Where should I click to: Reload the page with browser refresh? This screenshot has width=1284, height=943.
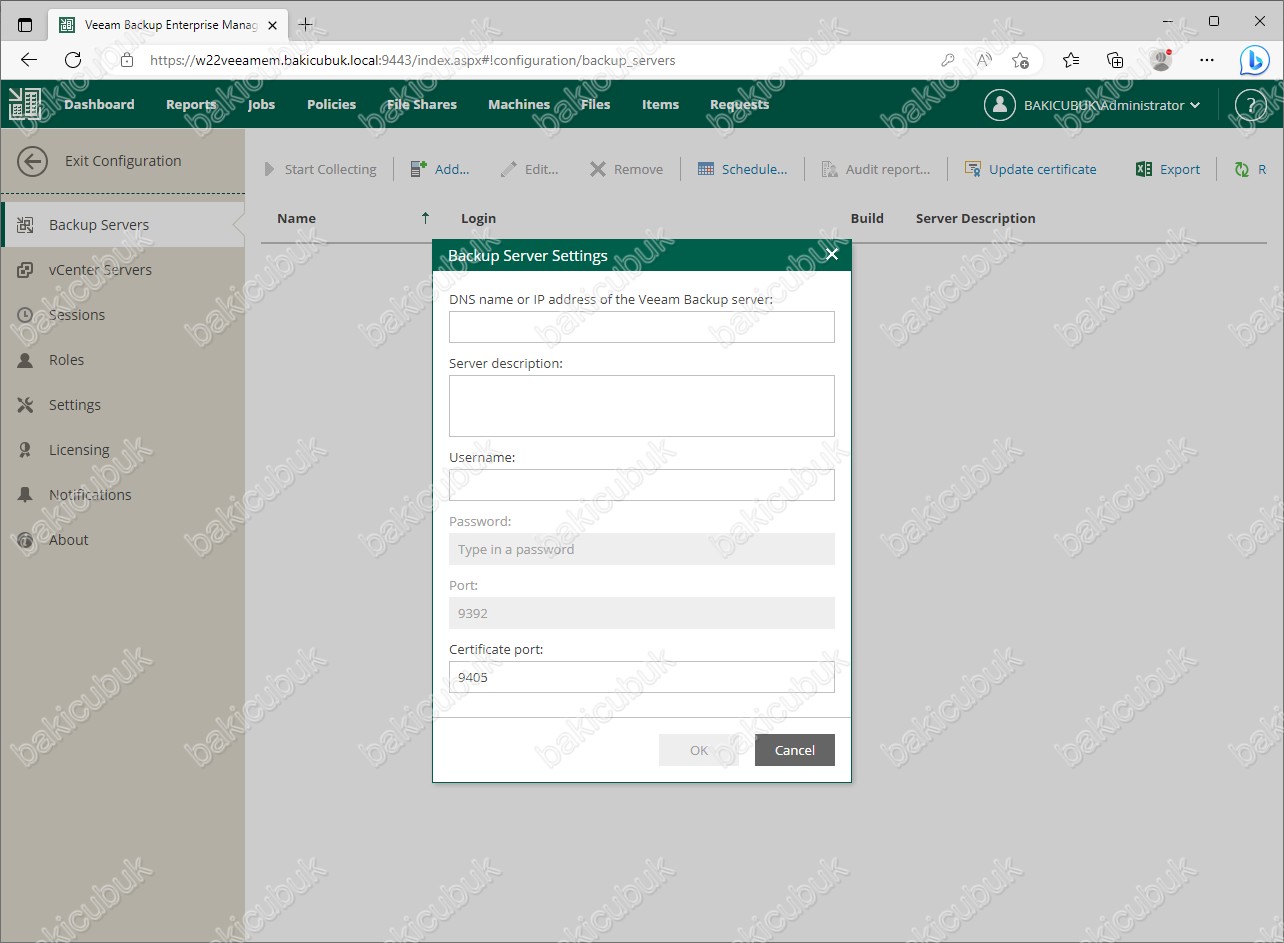pyautogui.click(x=72, y=60)
